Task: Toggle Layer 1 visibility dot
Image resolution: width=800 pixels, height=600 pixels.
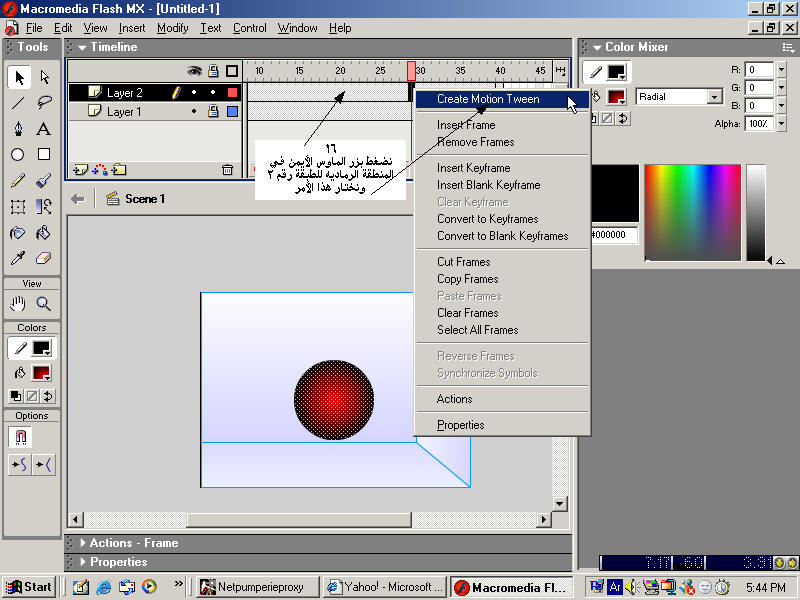Action: coord(194,111)
